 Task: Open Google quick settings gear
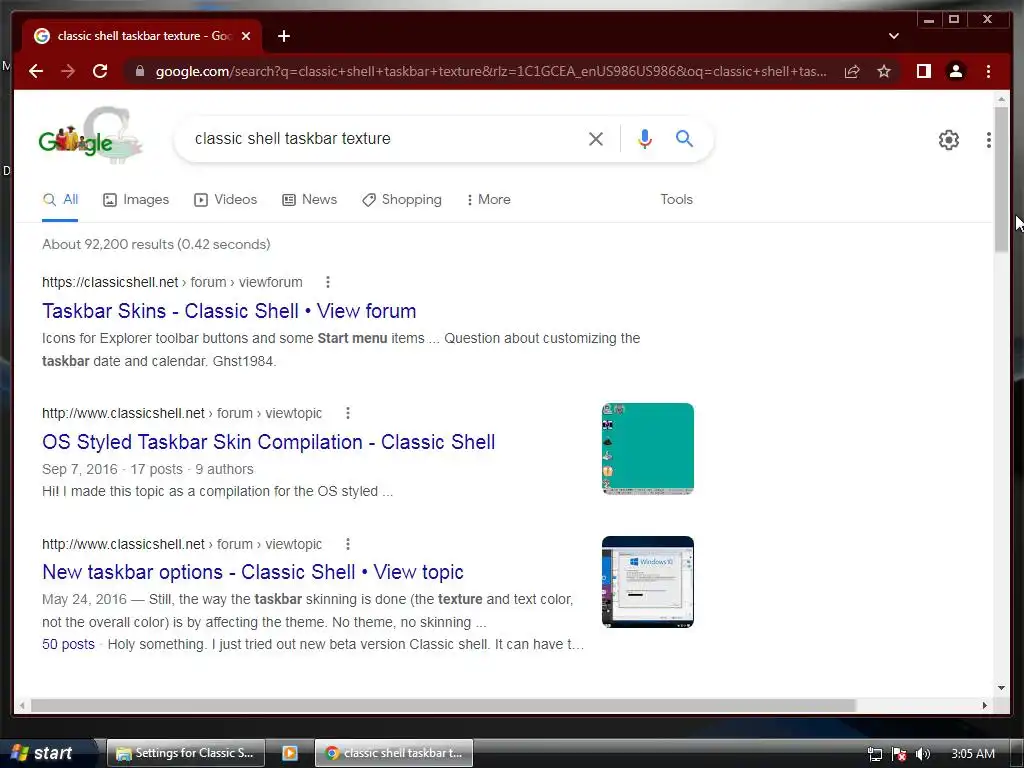coord(948,140)
